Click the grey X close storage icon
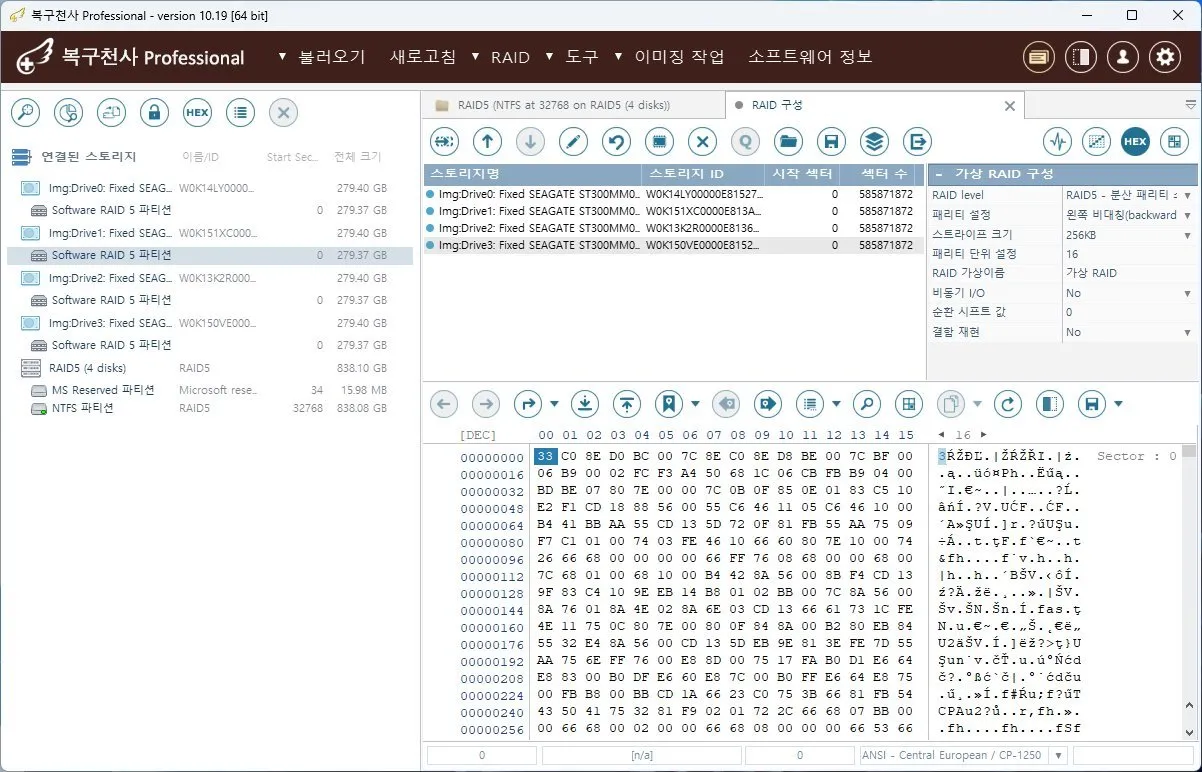 [283, 113]
